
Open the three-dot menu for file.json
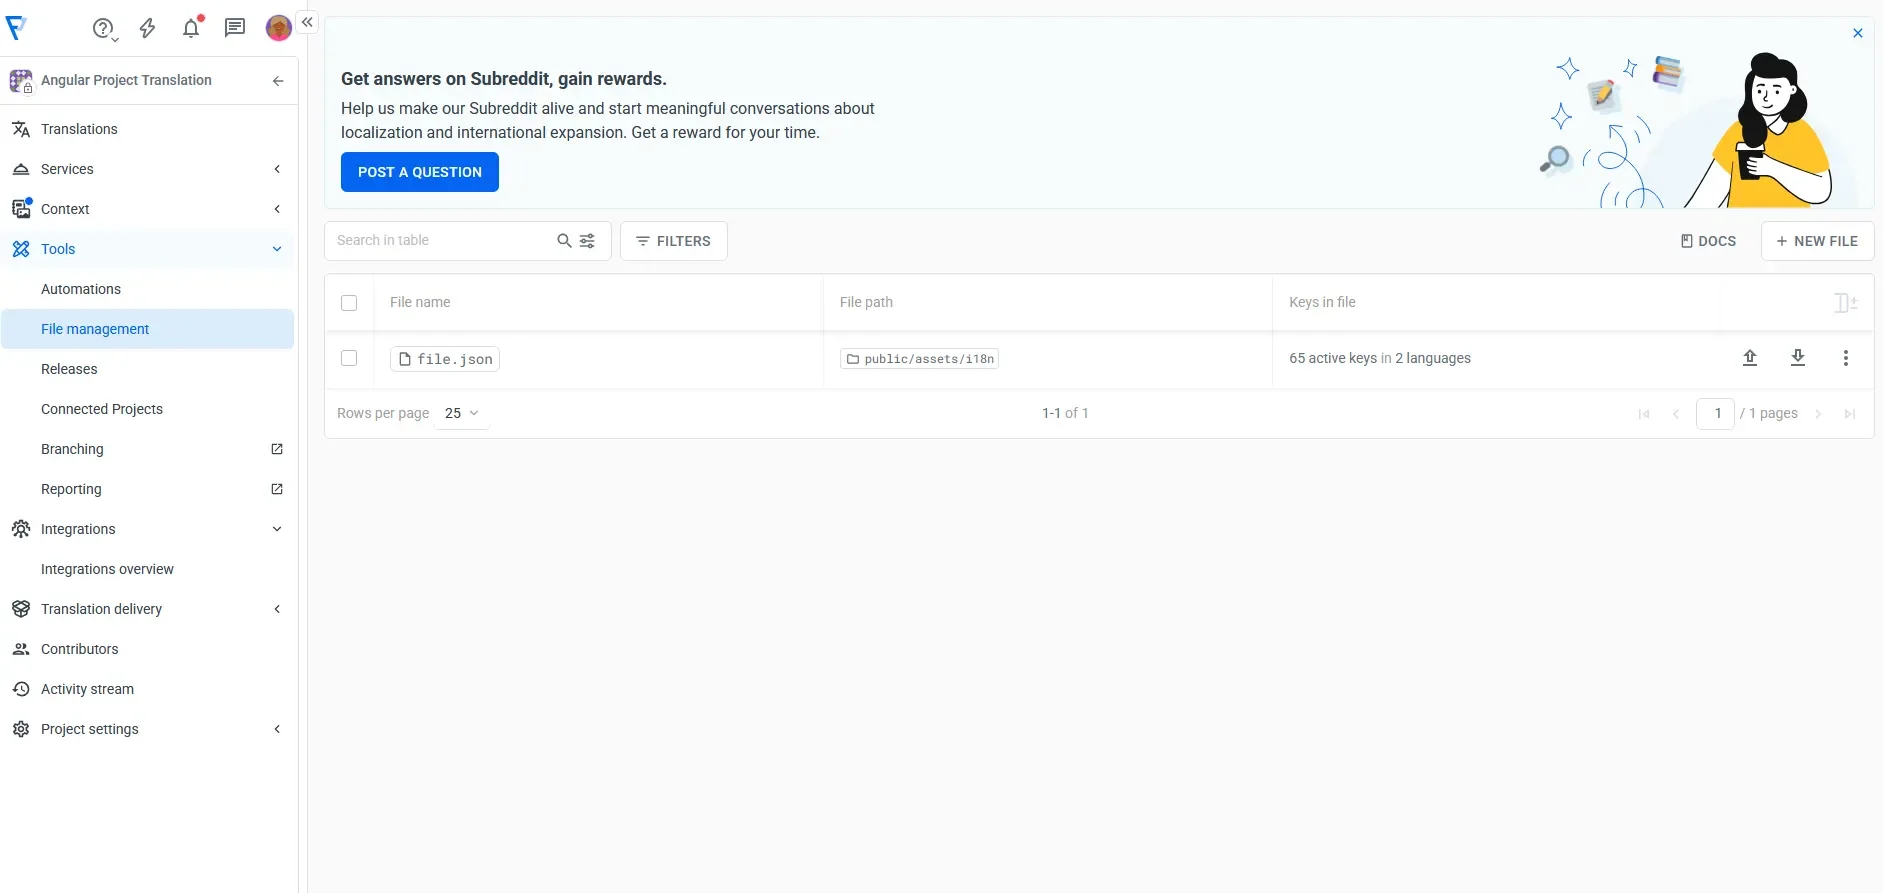pos(1846,358)
